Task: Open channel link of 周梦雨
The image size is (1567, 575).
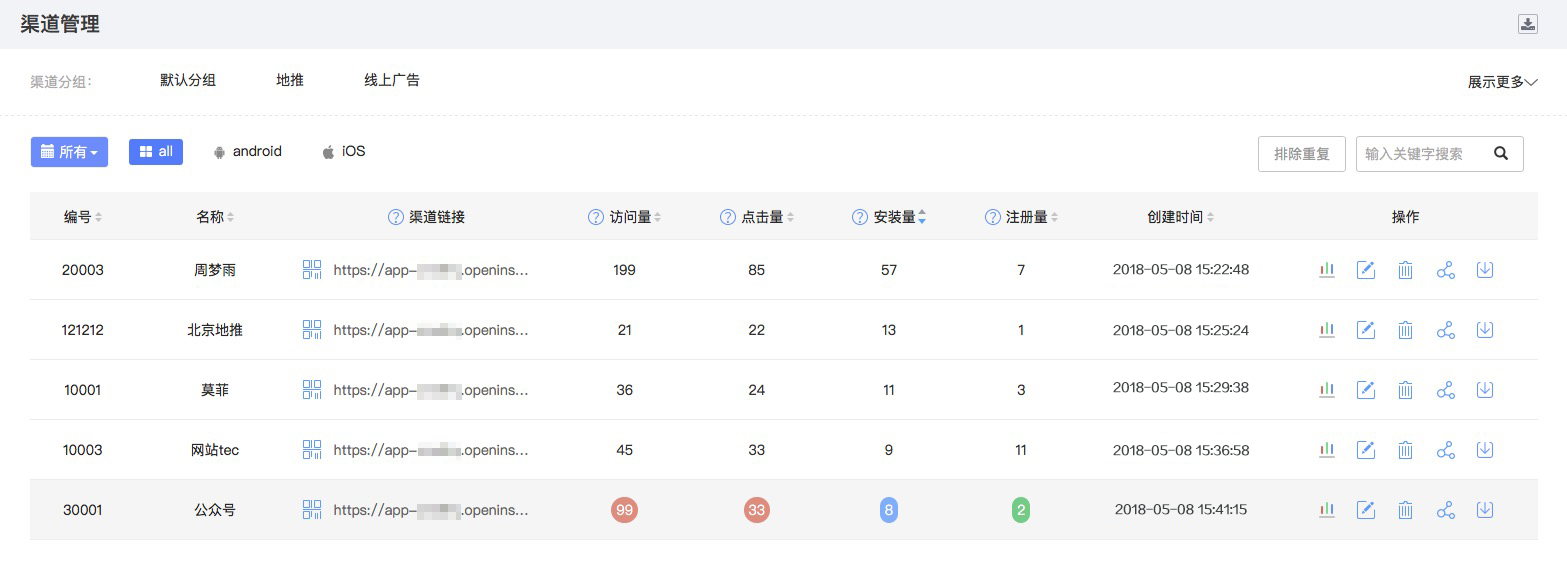Action: [430, 270]
